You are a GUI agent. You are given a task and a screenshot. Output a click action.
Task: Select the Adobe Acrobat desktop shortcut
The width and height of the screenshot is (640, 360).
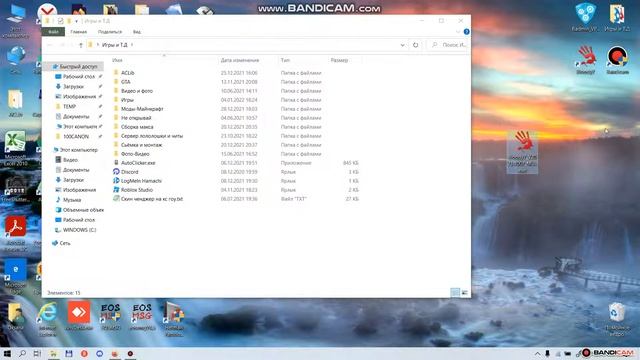tap(15, 234)
